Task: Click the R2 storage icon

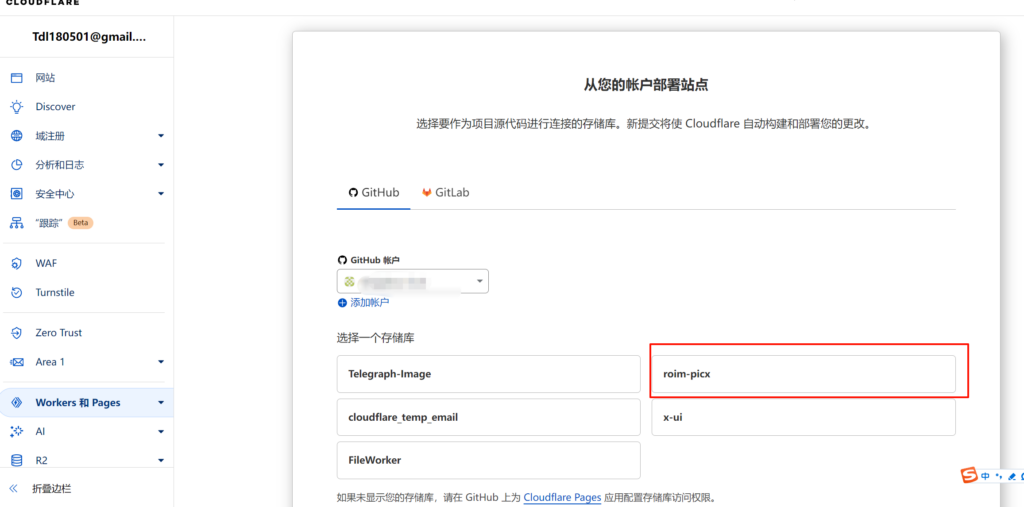Action: point(16,461)
